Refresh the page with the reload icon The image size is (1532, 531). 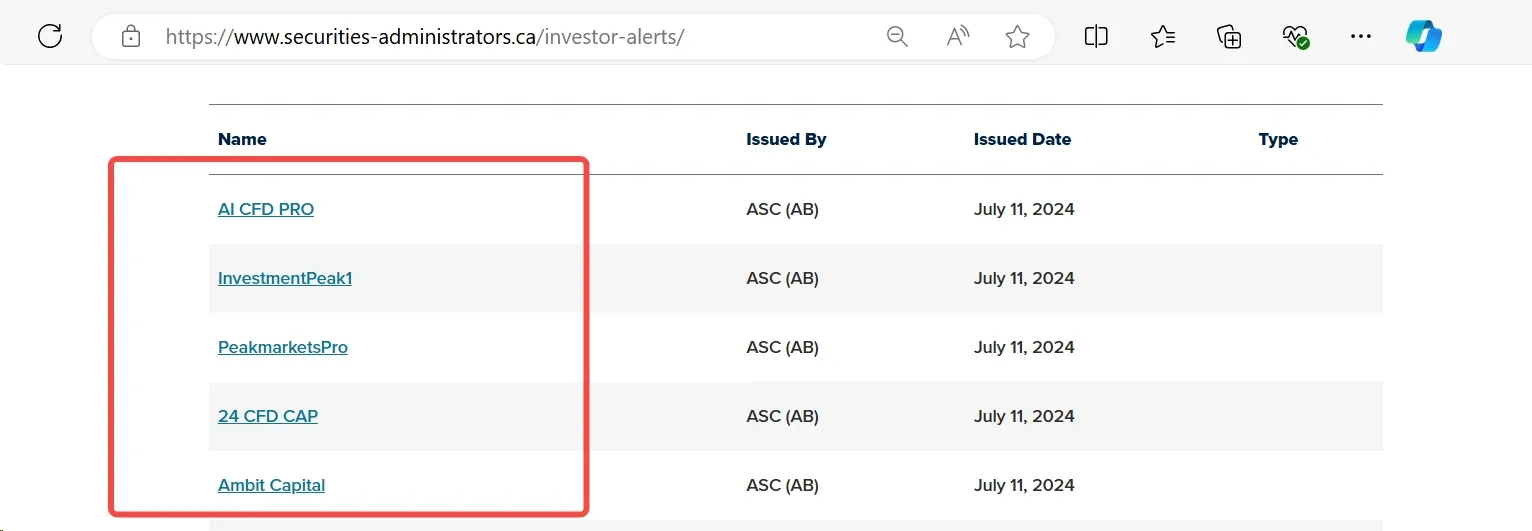point(50,37)
